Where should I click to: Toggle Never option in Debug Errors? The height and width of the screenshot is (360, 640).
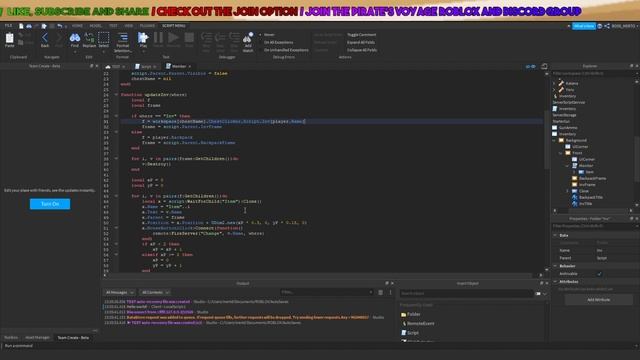click(x=267, y=35)
